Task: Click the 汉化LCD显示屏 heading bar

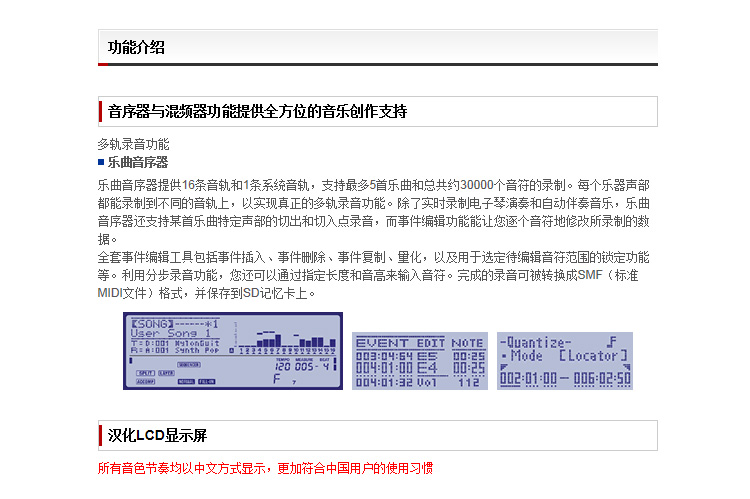Action: point(378,435)
